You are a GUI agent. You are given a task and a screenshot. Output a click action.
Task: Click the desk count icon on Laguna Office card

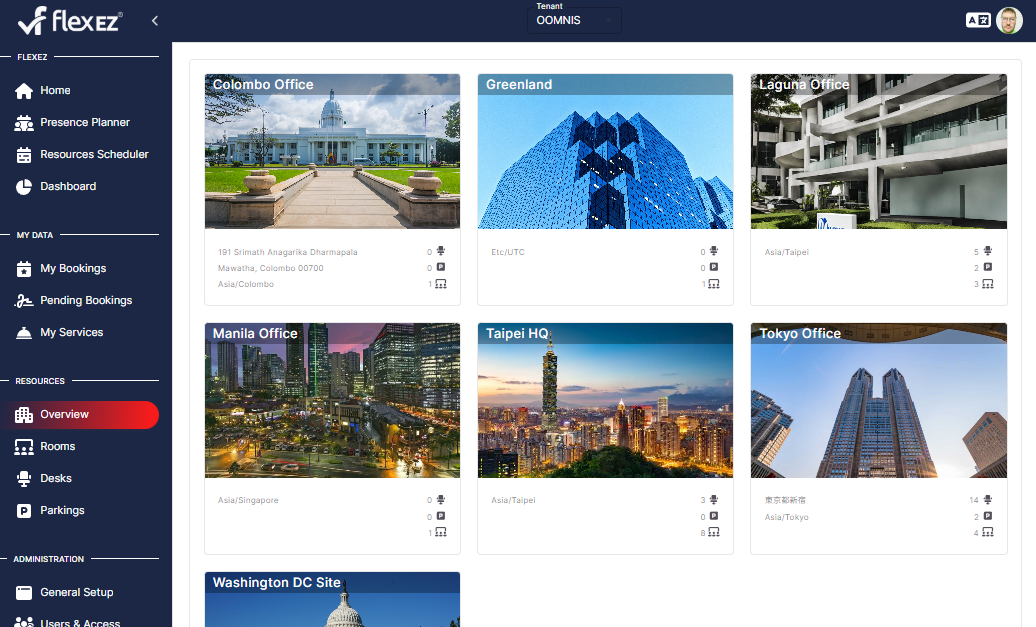(x=987, y=251)
